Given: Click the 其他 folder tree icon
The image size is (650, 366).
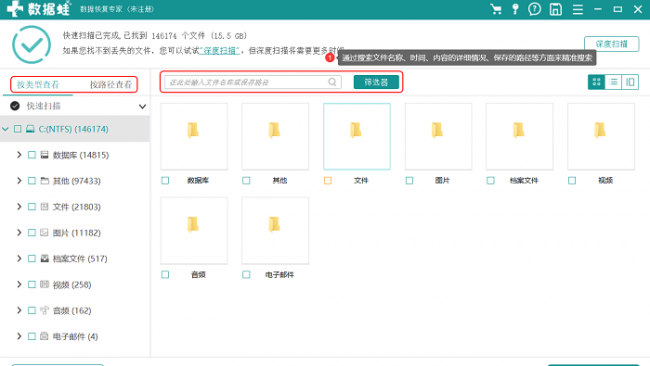Looking at the screenshot, I should click(x=44, y=181).
